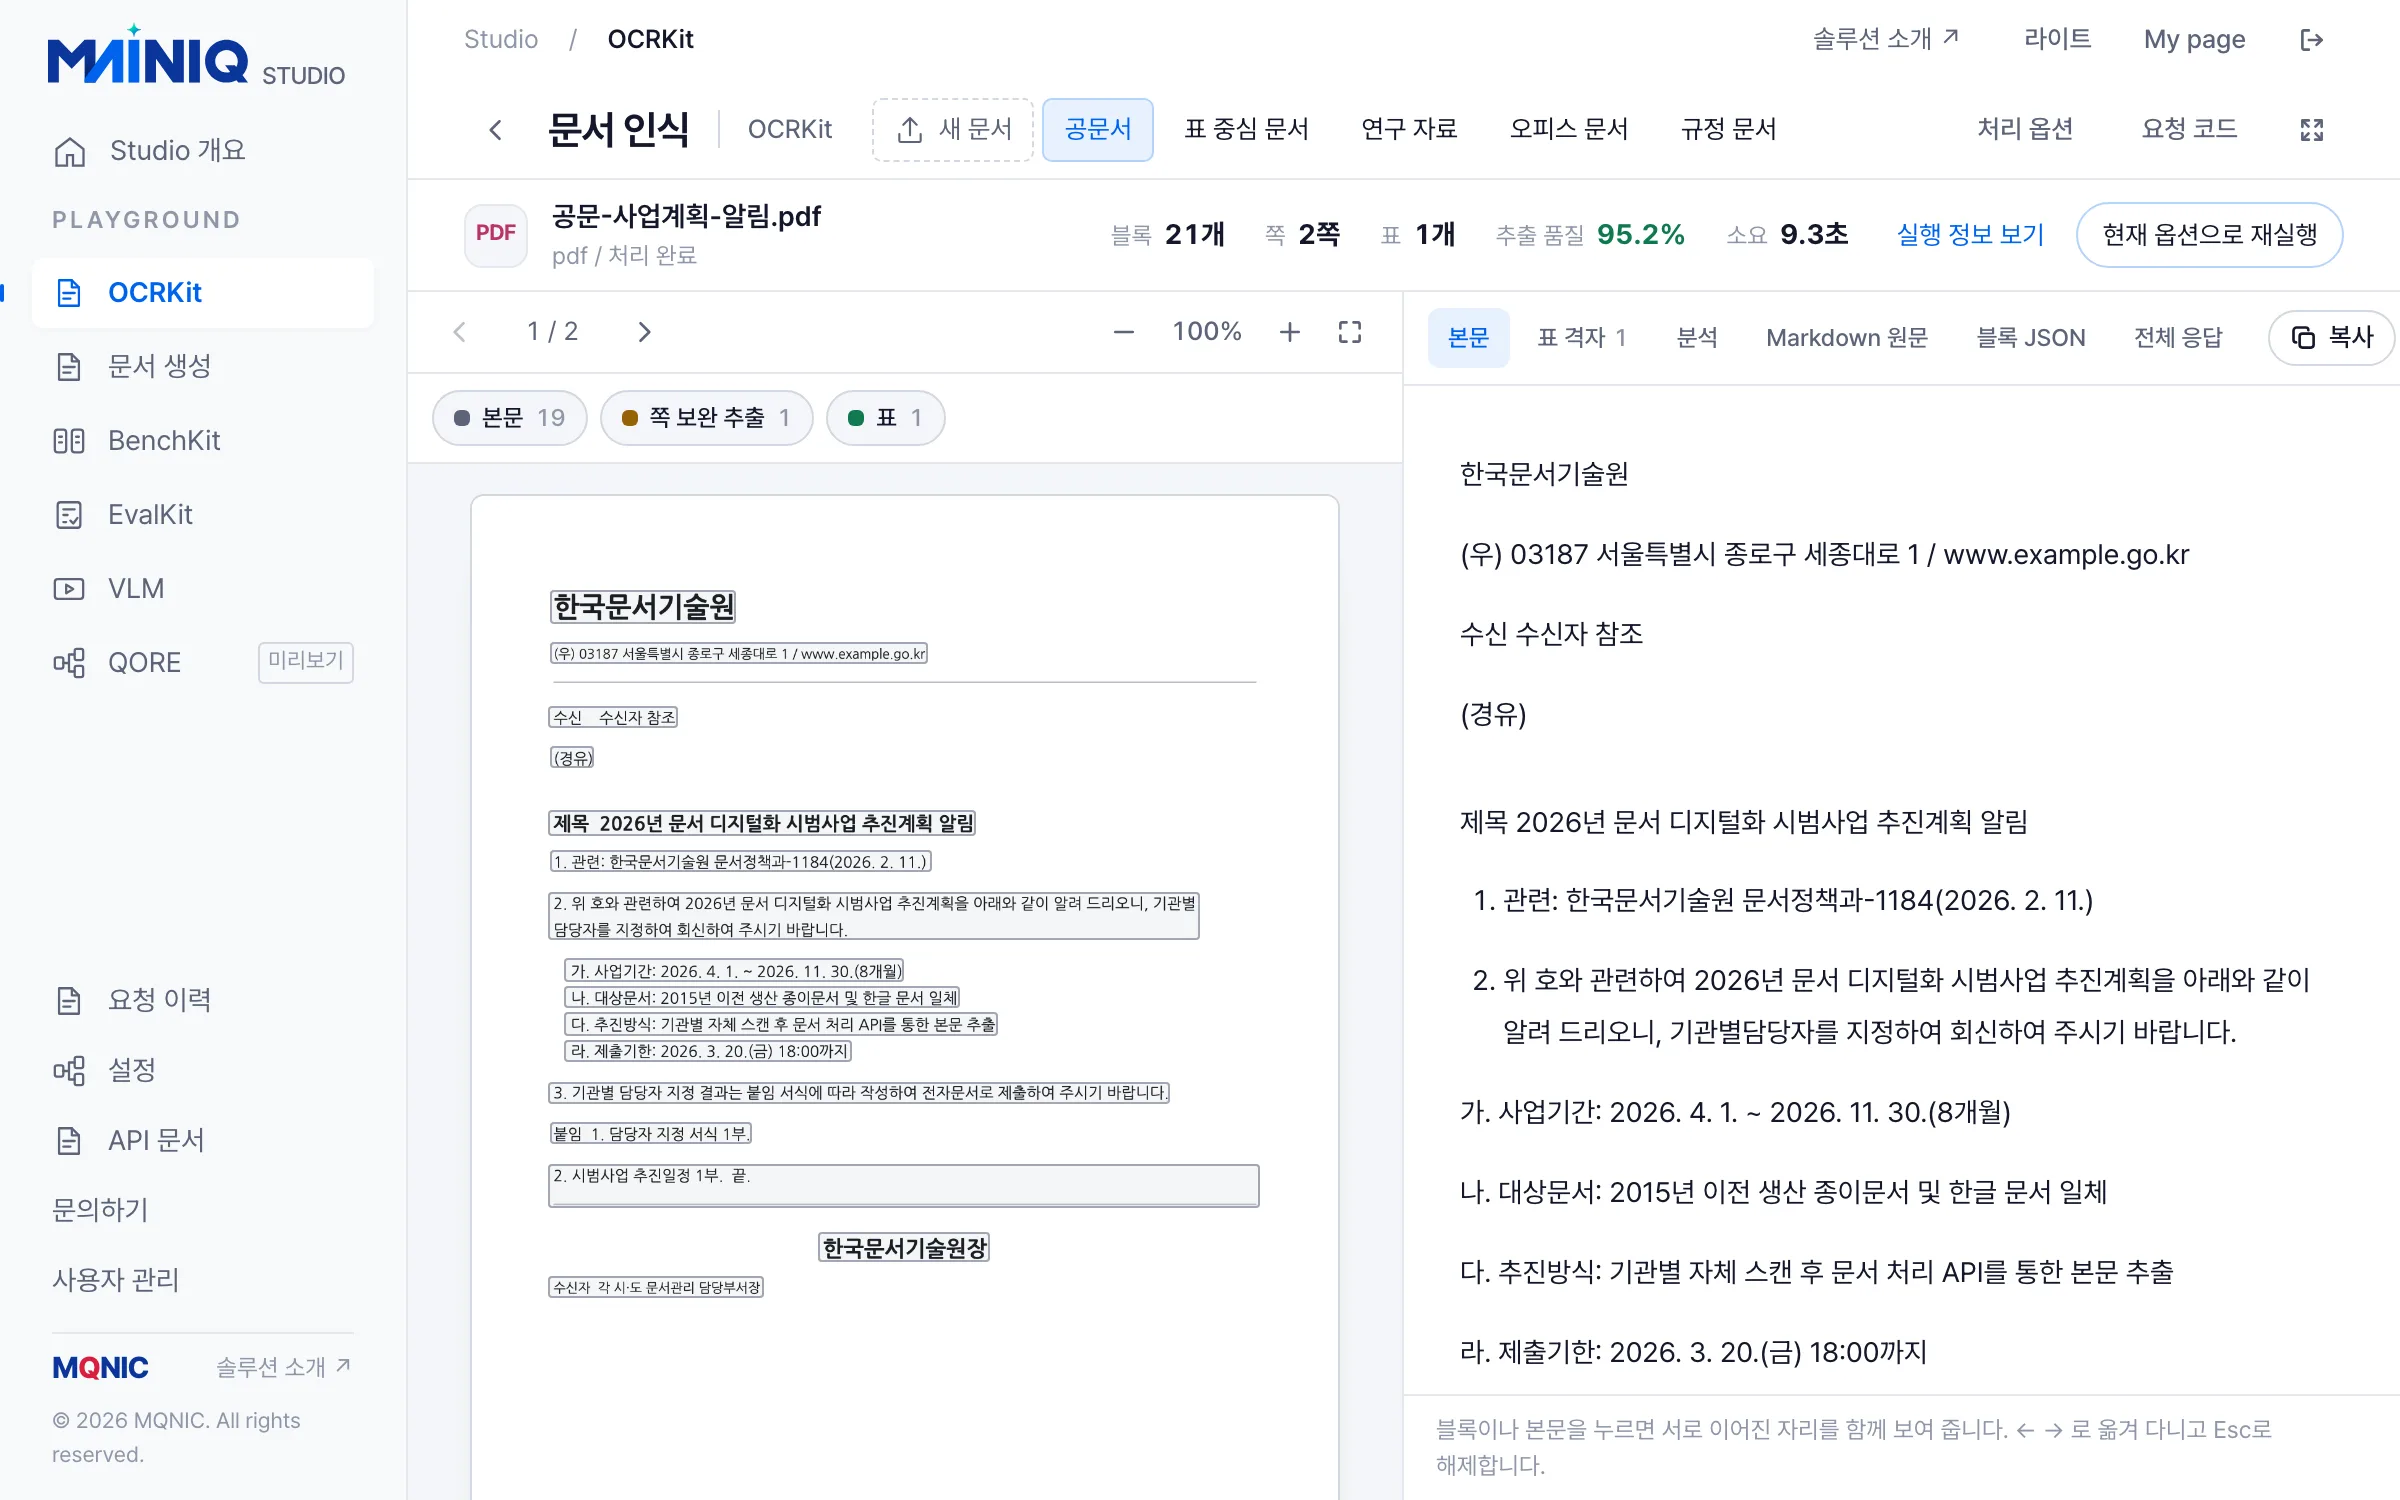This screenshot has width=2400, height=1500.
Task: Select the 제목 2026년 문서 디지털화 block in preview
Action: pyautogui.click(x=762, y=823)
